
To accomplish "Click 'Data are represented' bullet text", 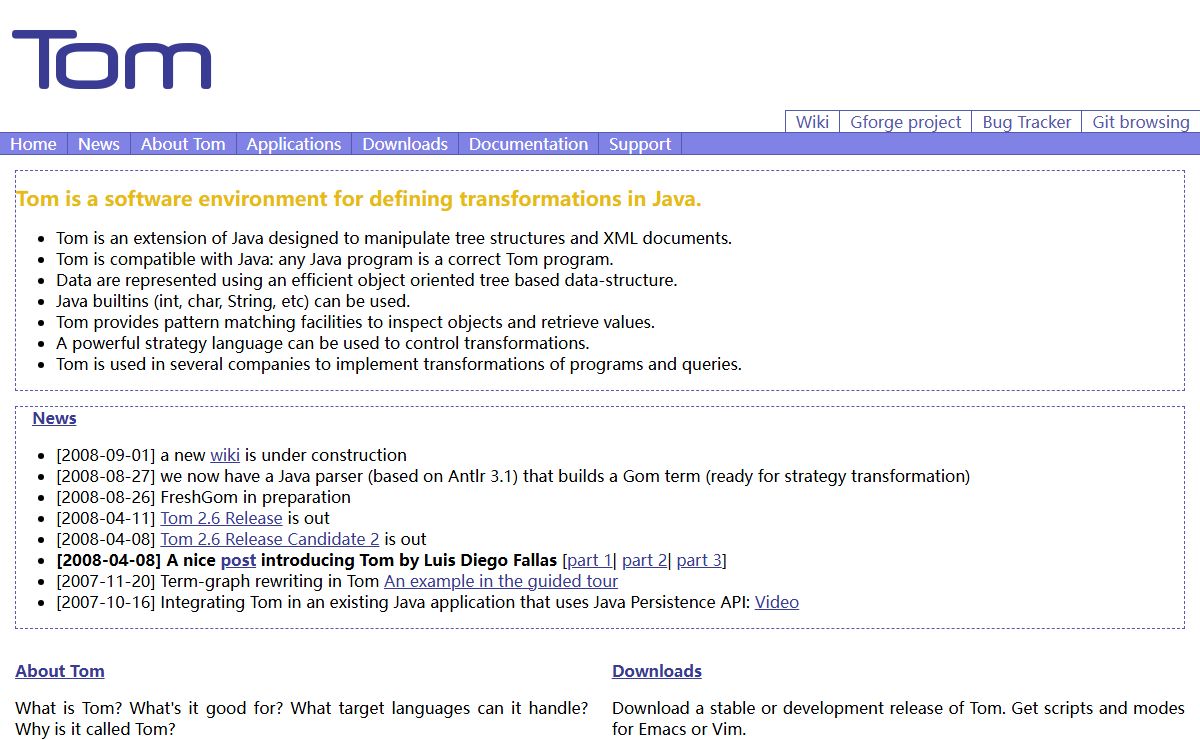I will click(x=366, y=280).
